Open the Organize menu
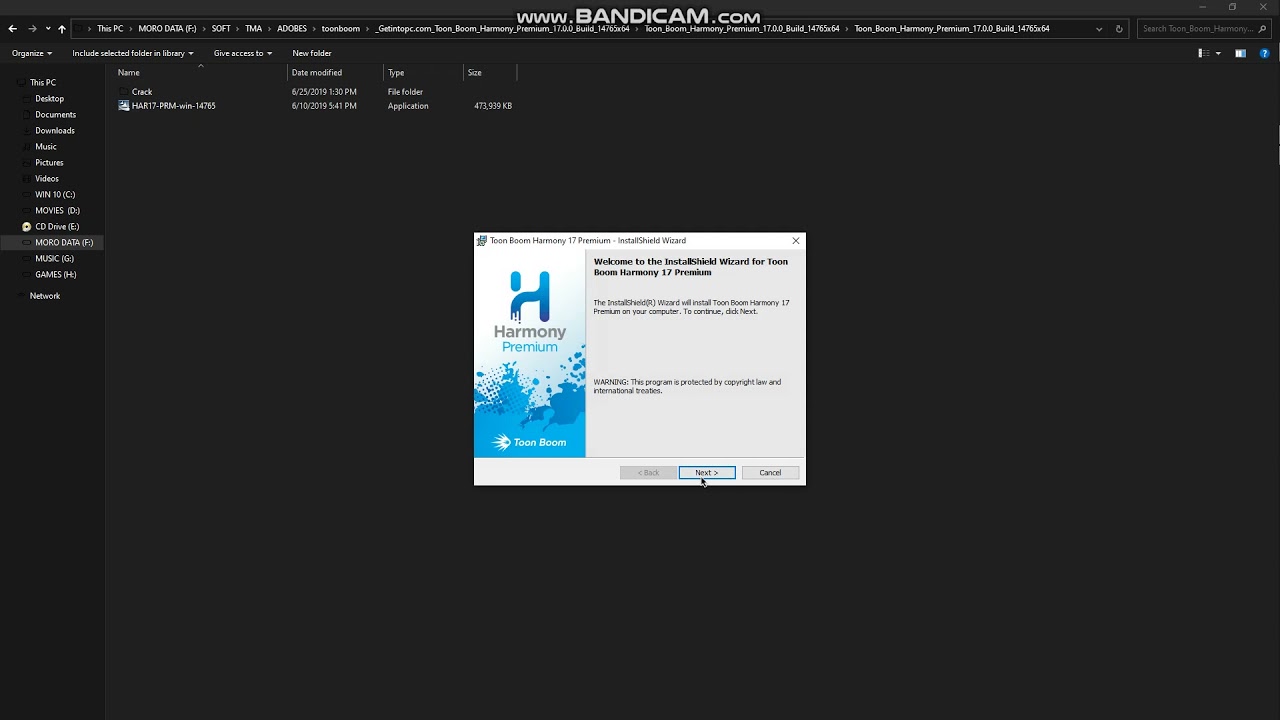The height and width of the screenshot is (720, 1280). (31, 53)
